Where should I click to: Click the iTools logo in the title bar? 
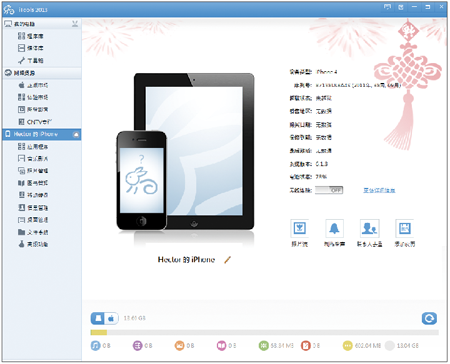(x=9, y=10)
